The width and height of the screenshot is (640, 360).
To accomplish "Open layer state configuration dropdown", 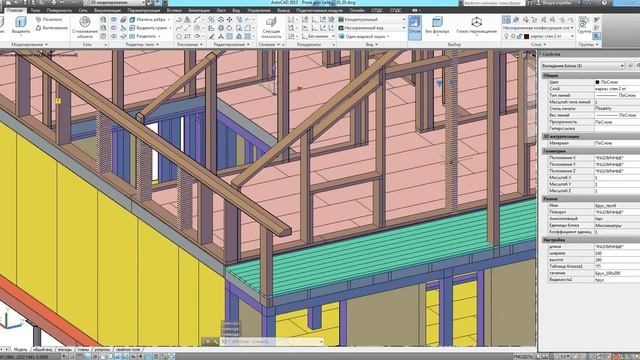I will coord(538,28).
